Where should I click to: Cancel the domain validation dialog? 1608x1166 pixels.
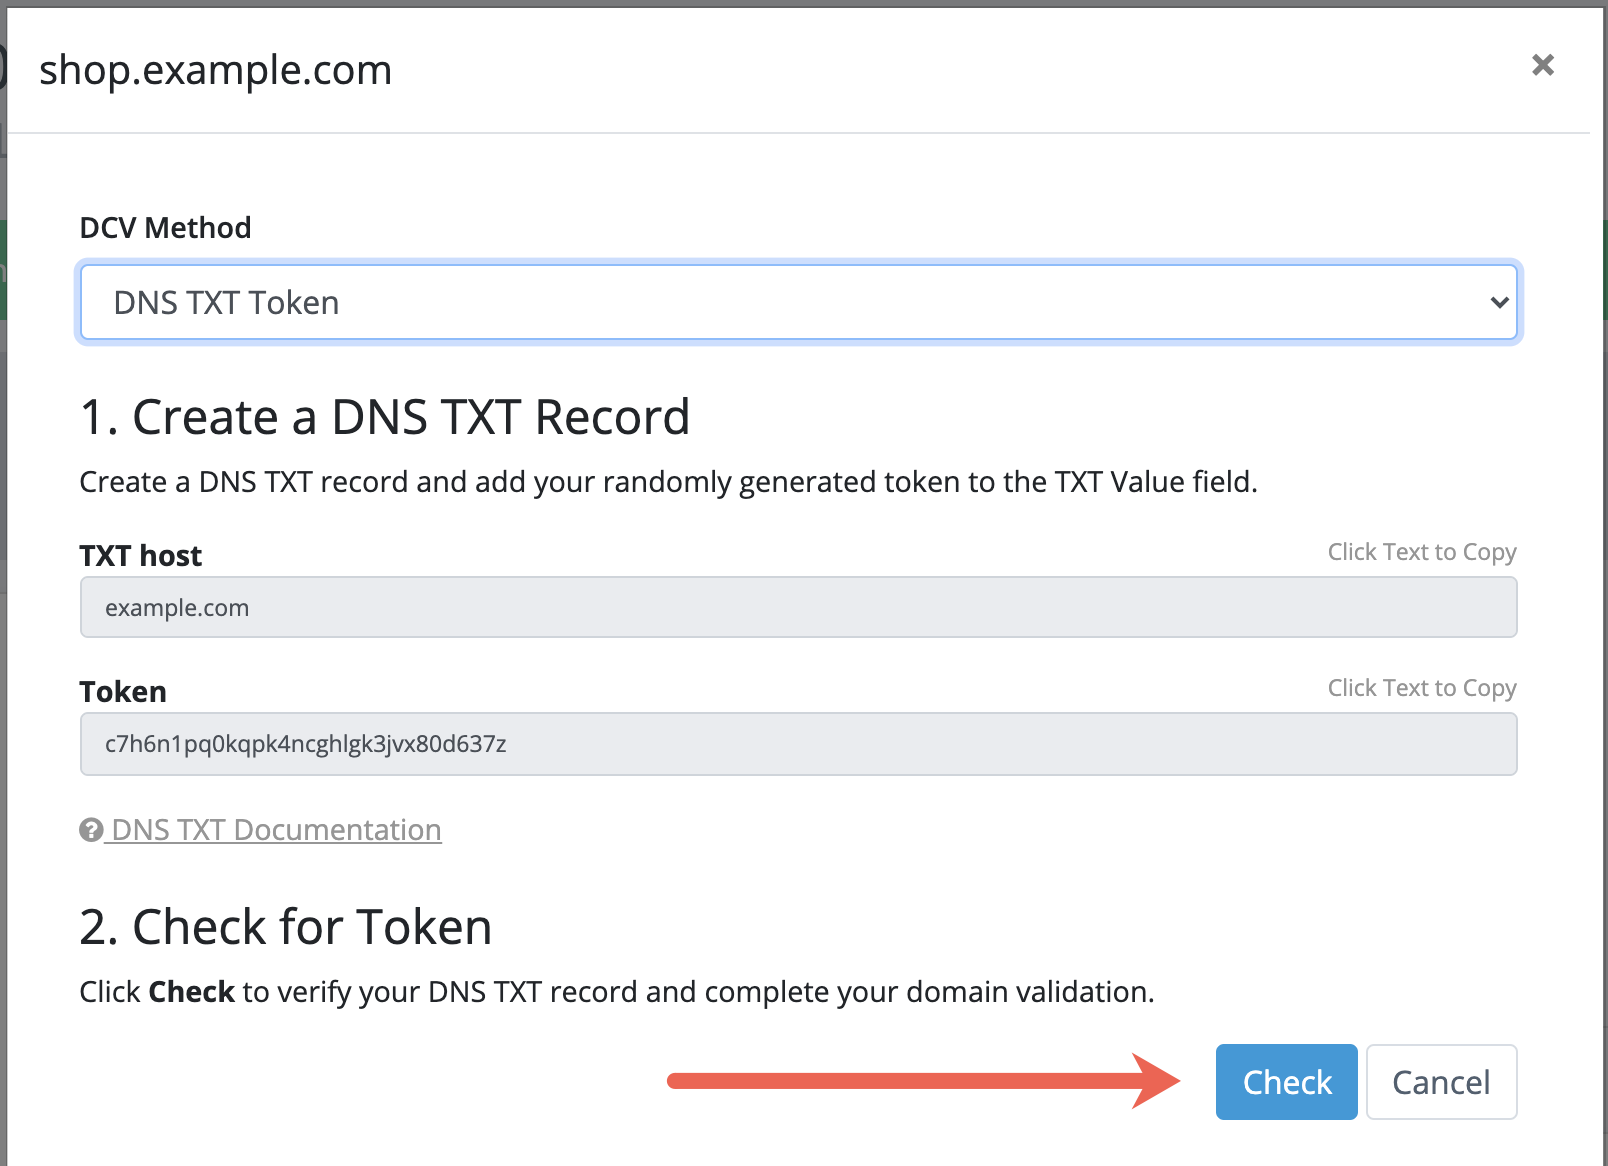tap(1441, 1082)
